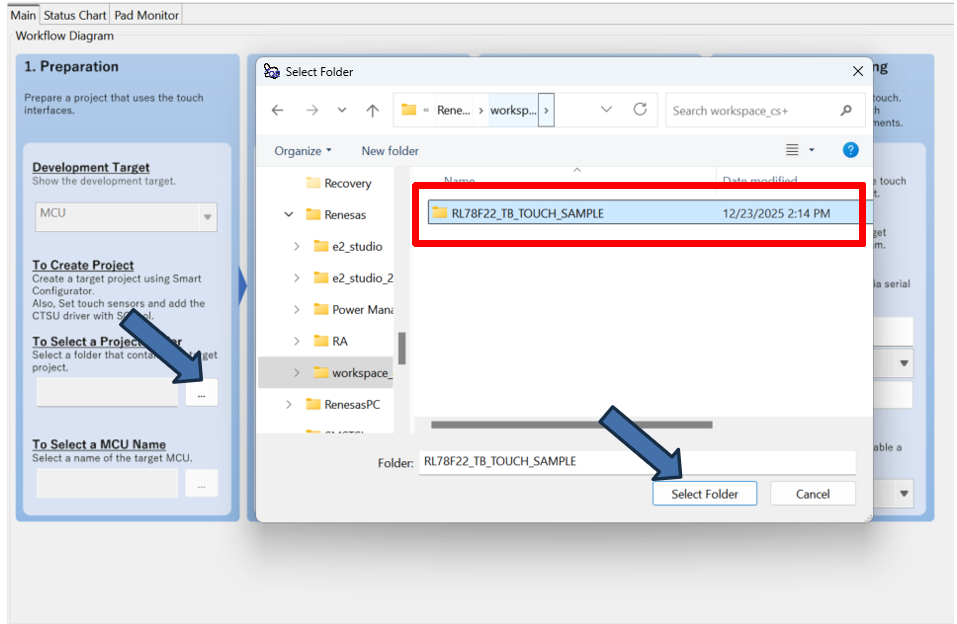Expand the RA tree node
957x624 pixels.
297,341
